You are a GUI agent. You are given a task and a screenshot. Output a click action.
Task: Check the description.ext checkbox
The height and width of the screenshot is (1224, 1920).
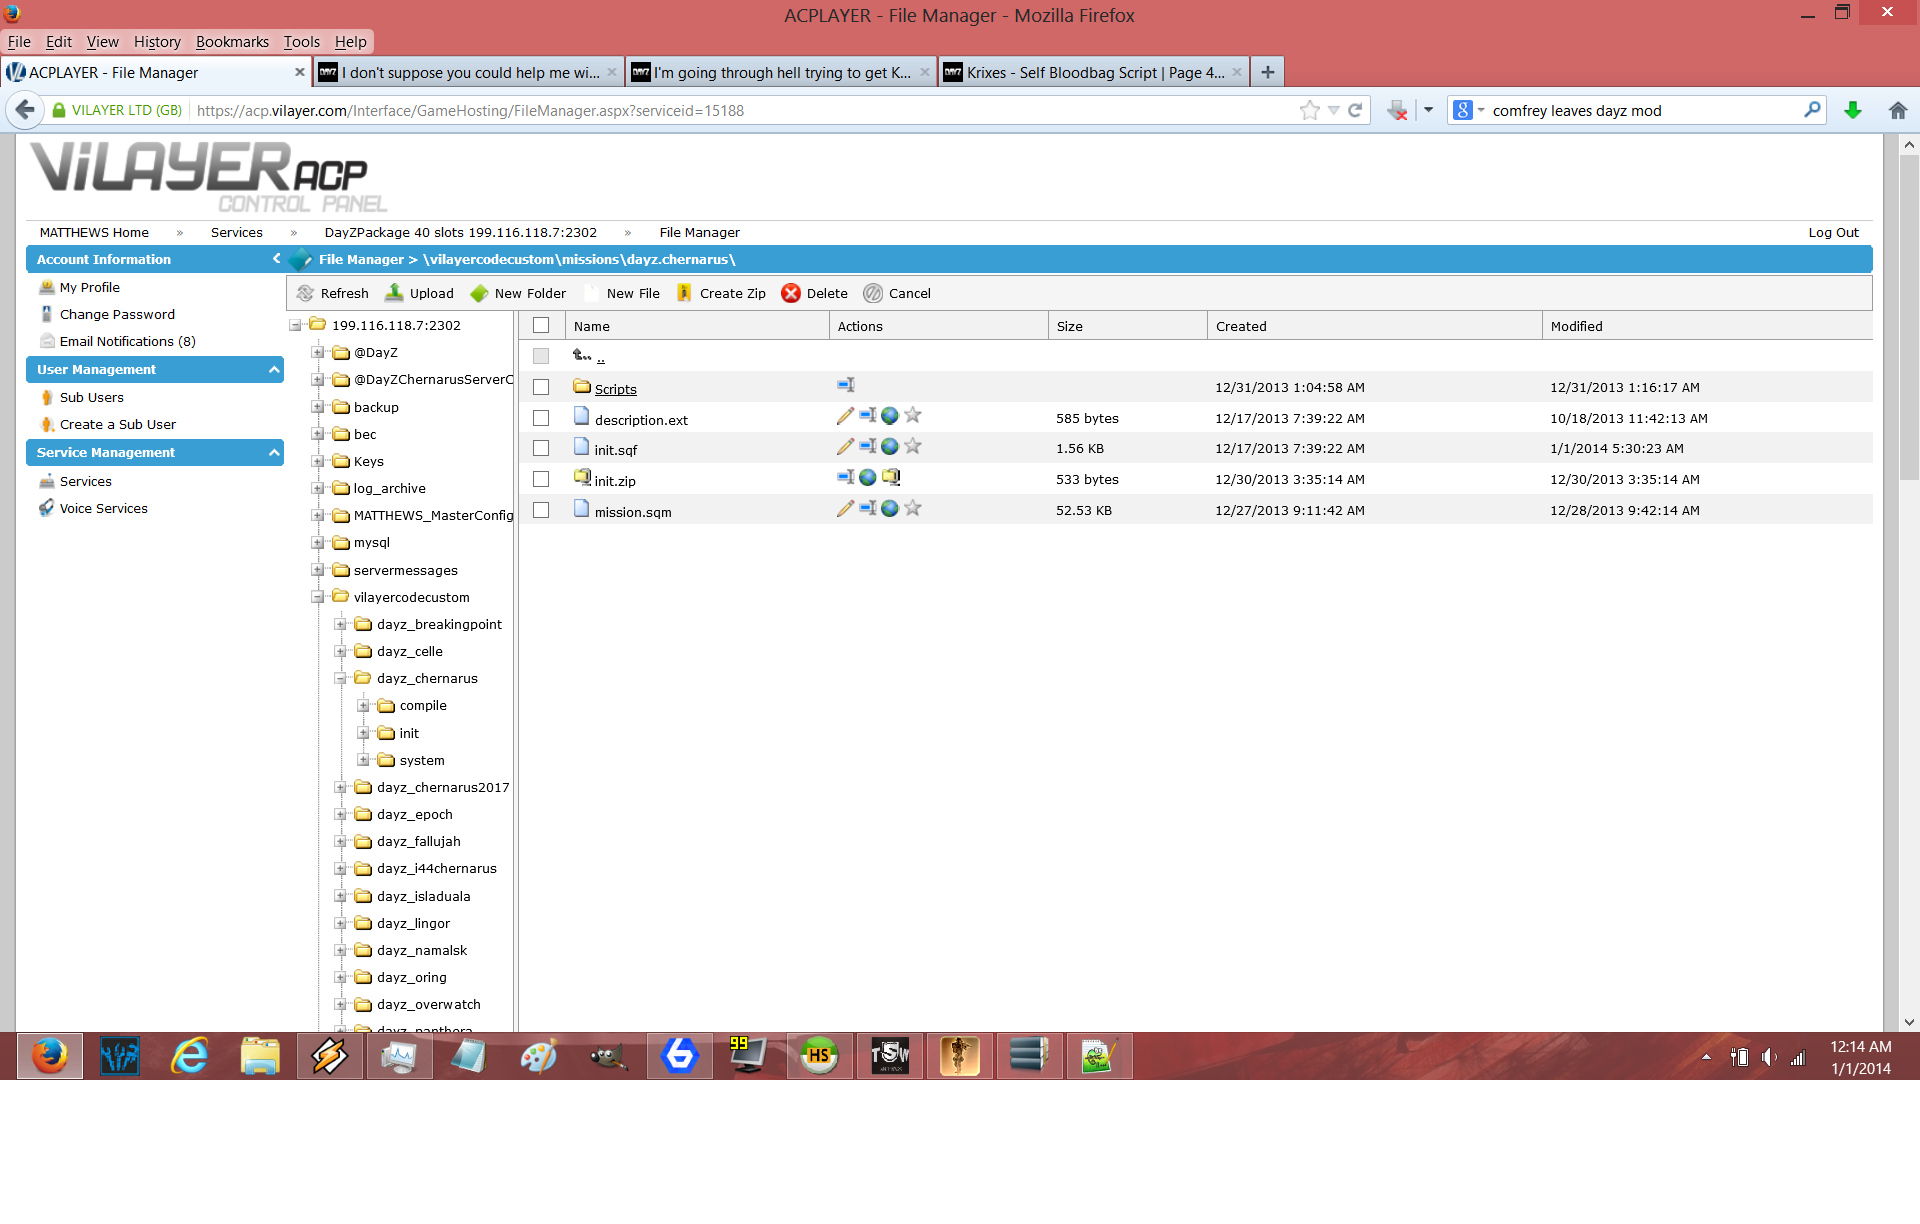541,418
